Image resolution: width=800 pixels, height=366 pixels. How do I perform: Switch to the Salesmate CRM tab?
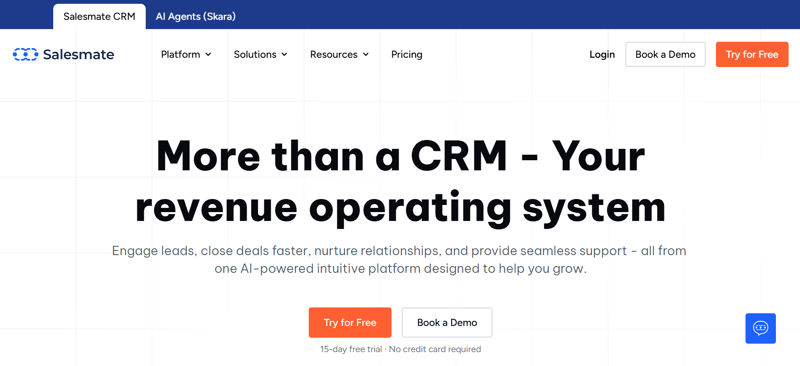click(99, 16)
